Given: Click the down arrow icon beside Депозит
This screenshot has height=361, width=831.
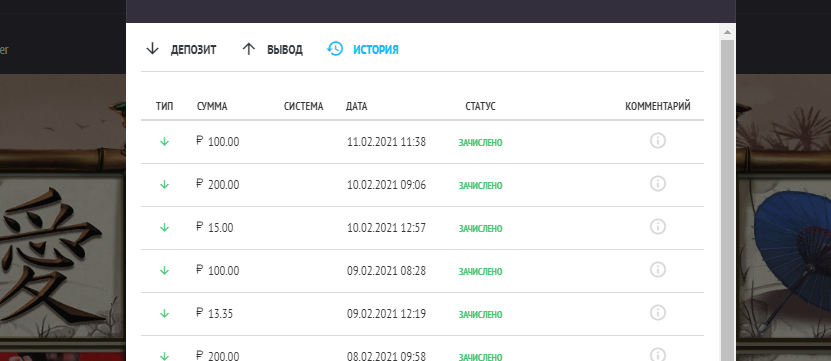Looking at the screenshot, I should pyautogui.click(x=153, y=49).
